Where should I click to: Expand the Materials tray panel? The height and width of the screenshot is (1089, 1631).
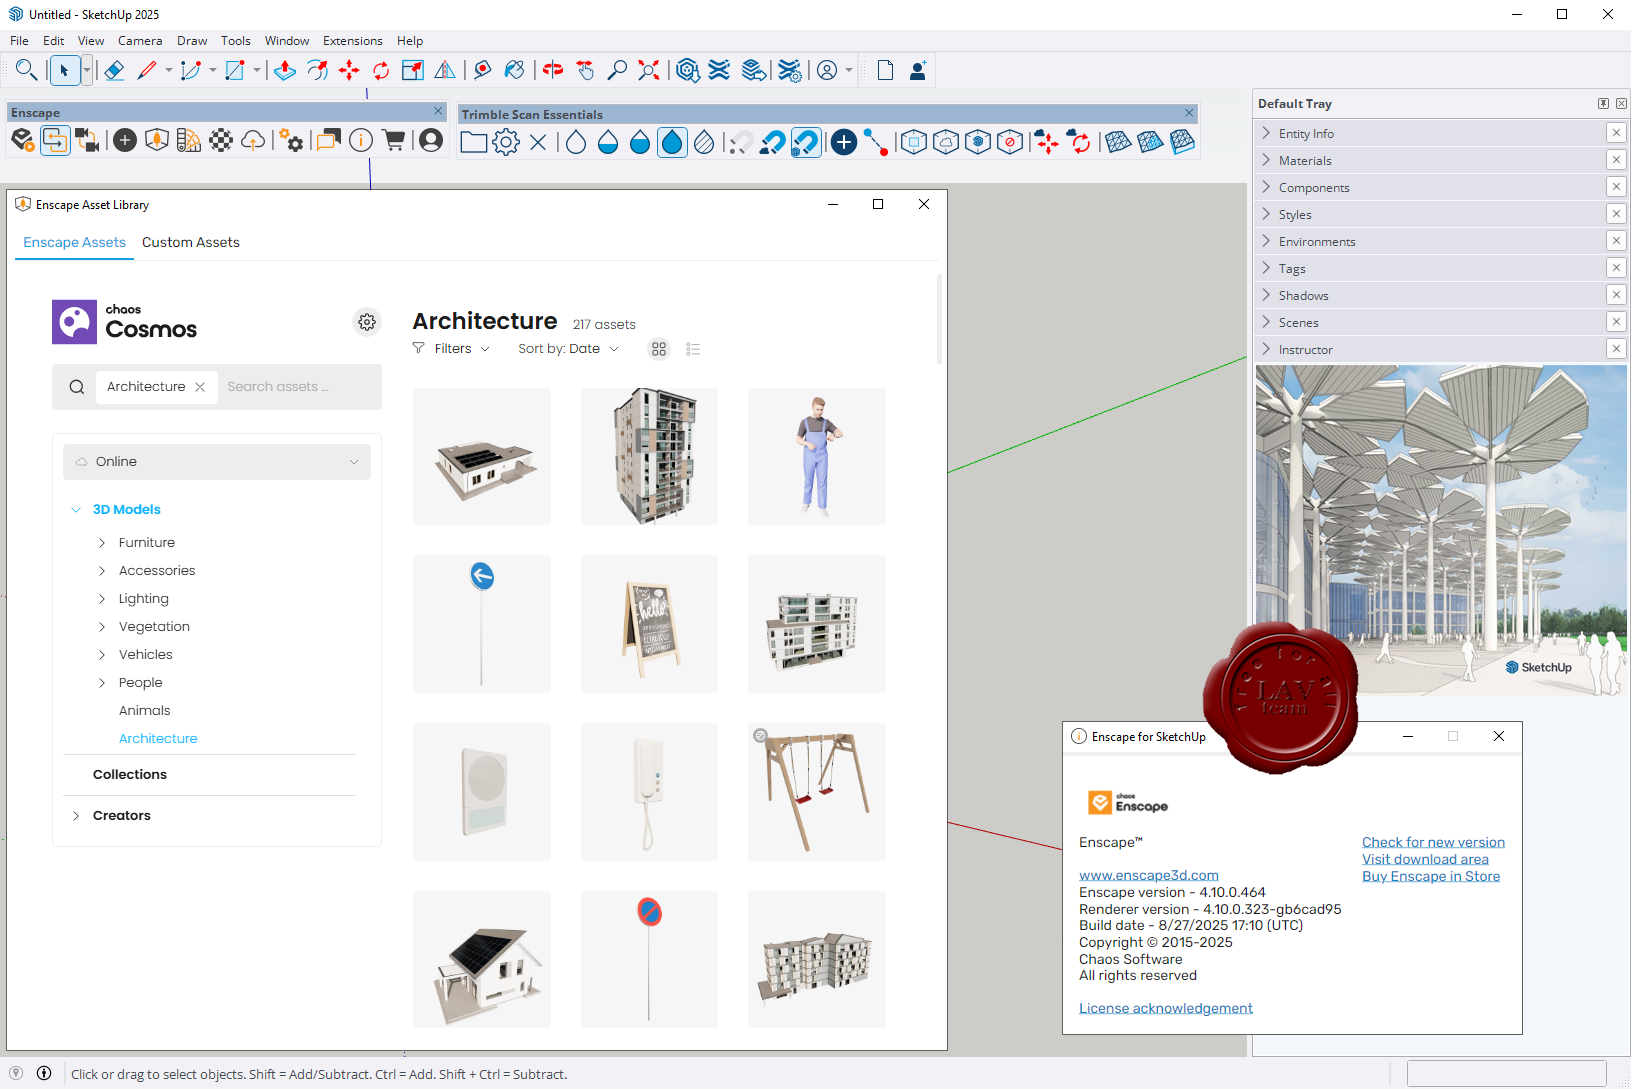[1305, 161]
